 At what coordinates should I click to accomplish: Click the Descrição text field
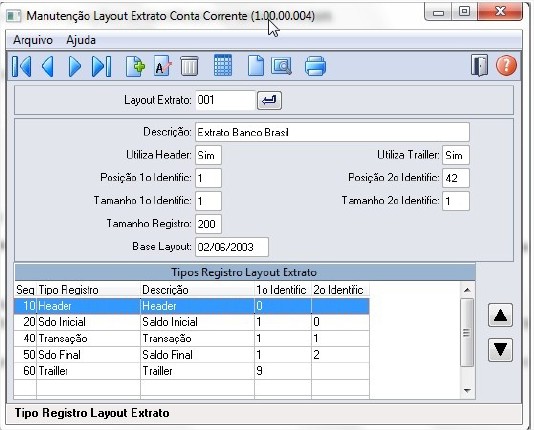pos(332,132)
